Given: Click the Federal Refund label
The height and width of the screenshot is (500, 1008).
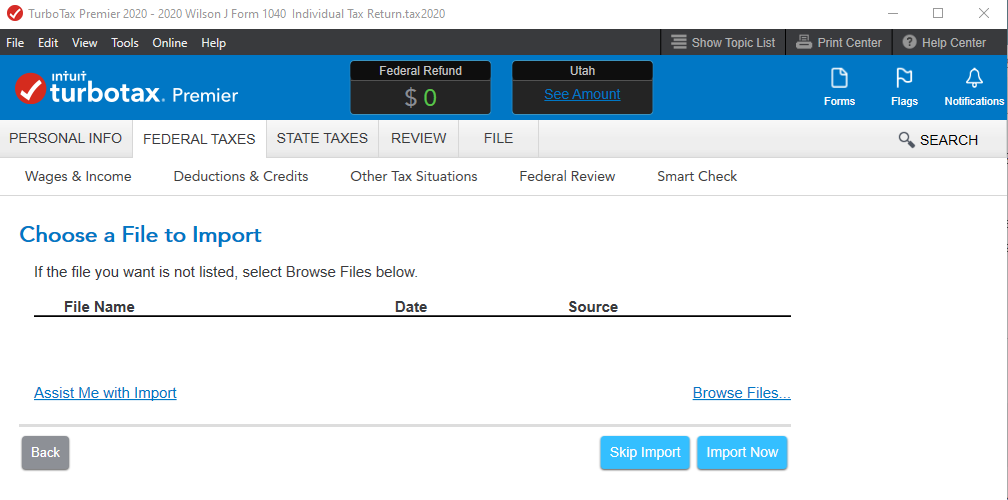Looking at the screenshot, I should point(420,71).
